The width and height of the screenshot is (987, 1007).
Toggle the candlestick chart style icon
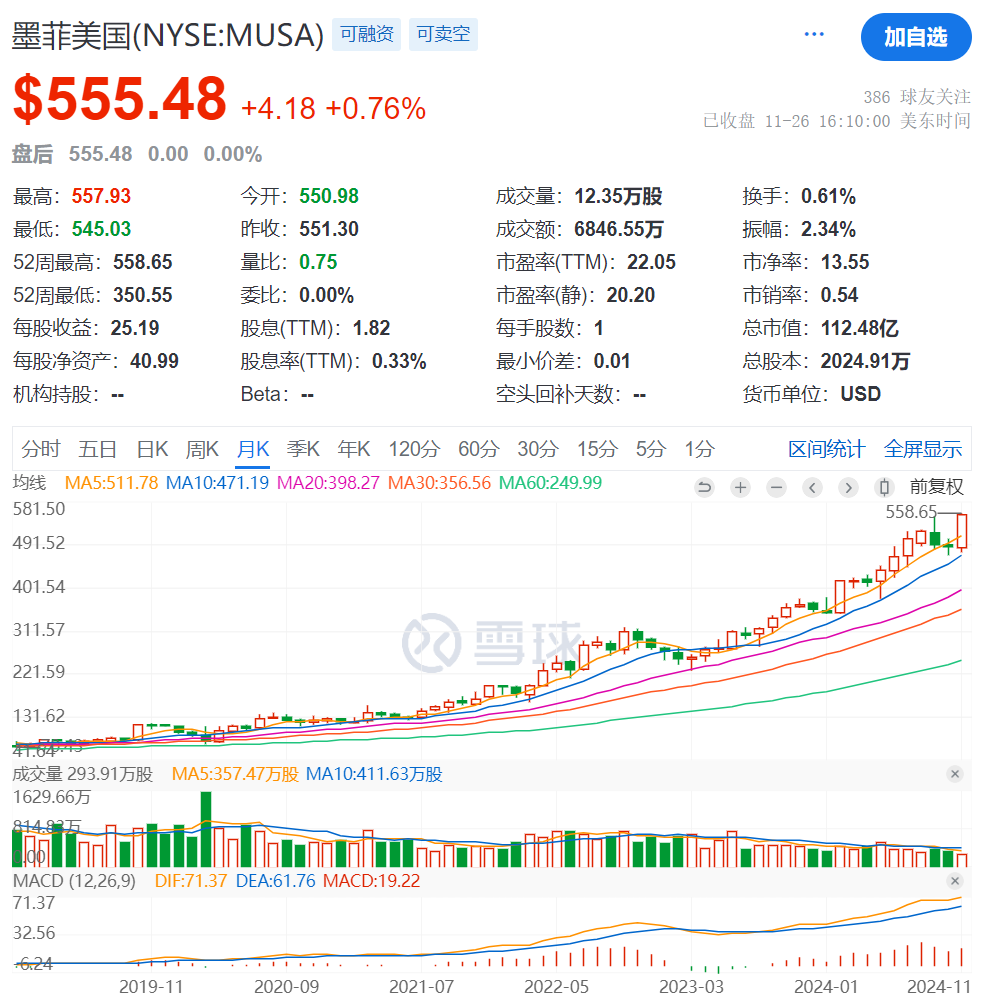(883, 488)
